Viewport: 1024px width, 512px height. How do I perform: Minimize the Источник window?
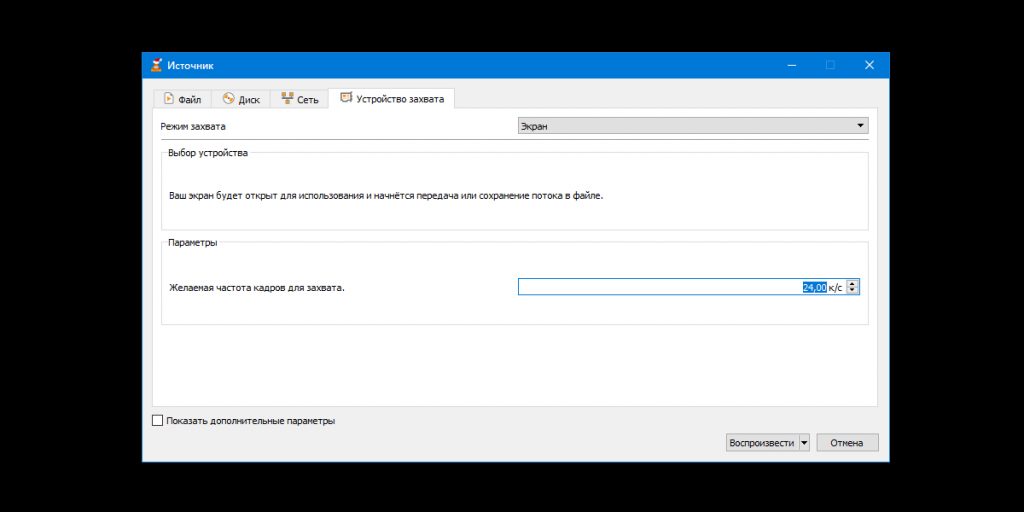790,65
